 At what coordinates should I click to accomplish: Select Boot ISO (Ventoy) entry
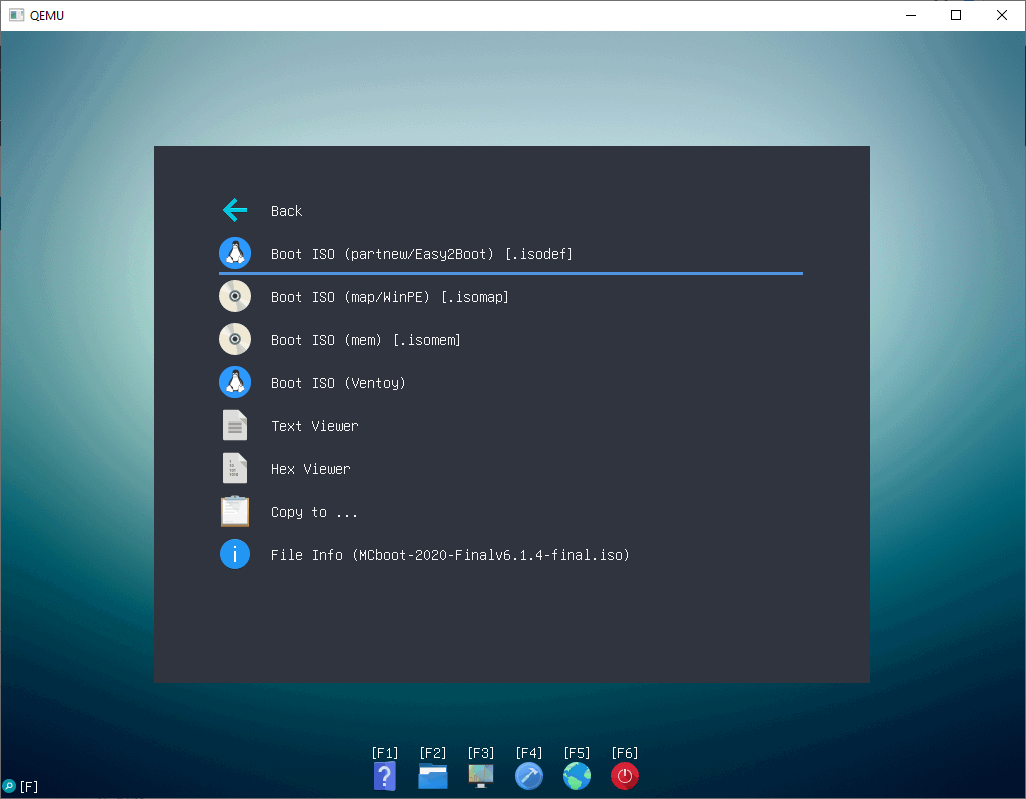point(511,383)
